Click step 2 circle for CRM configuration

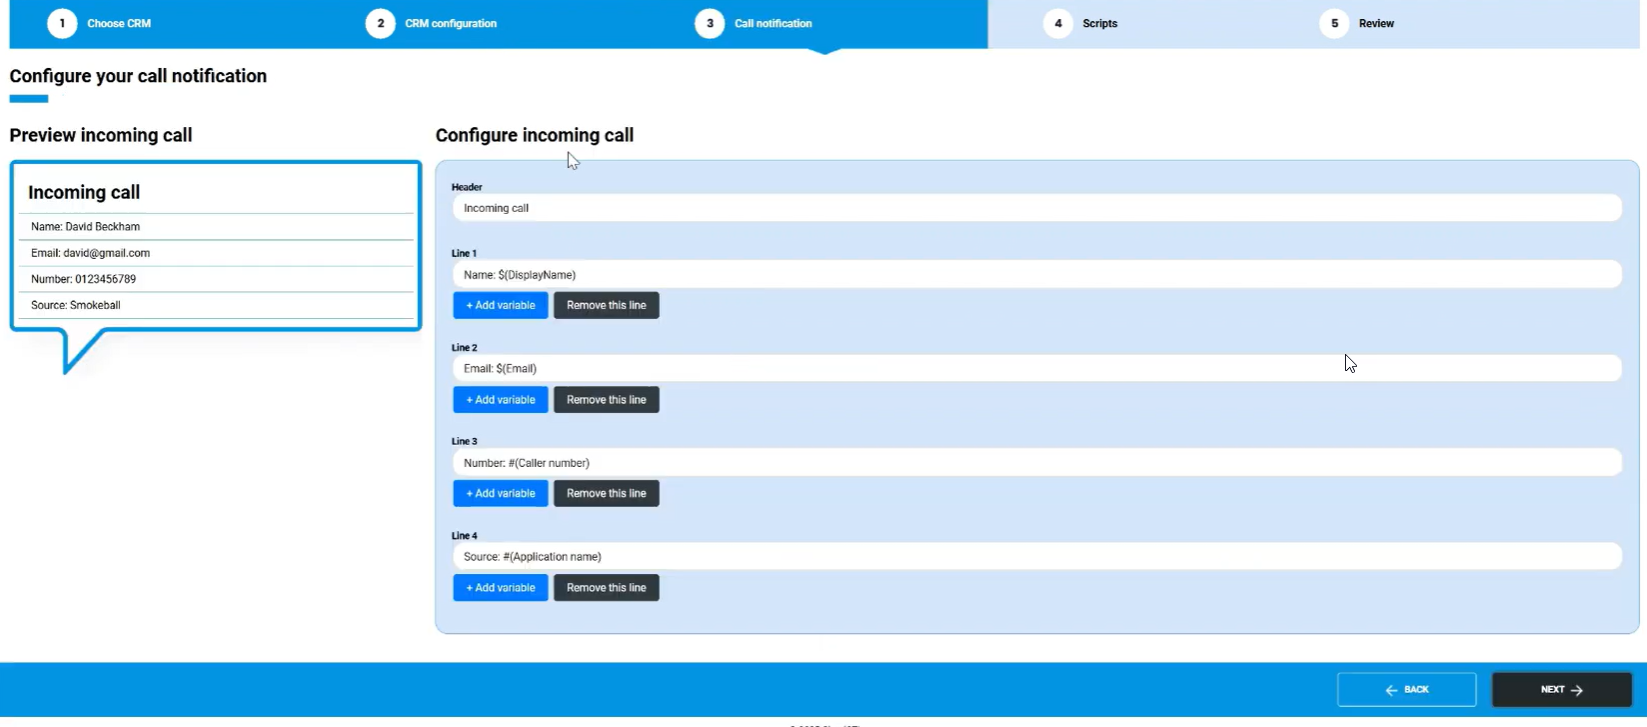point(380,23)
